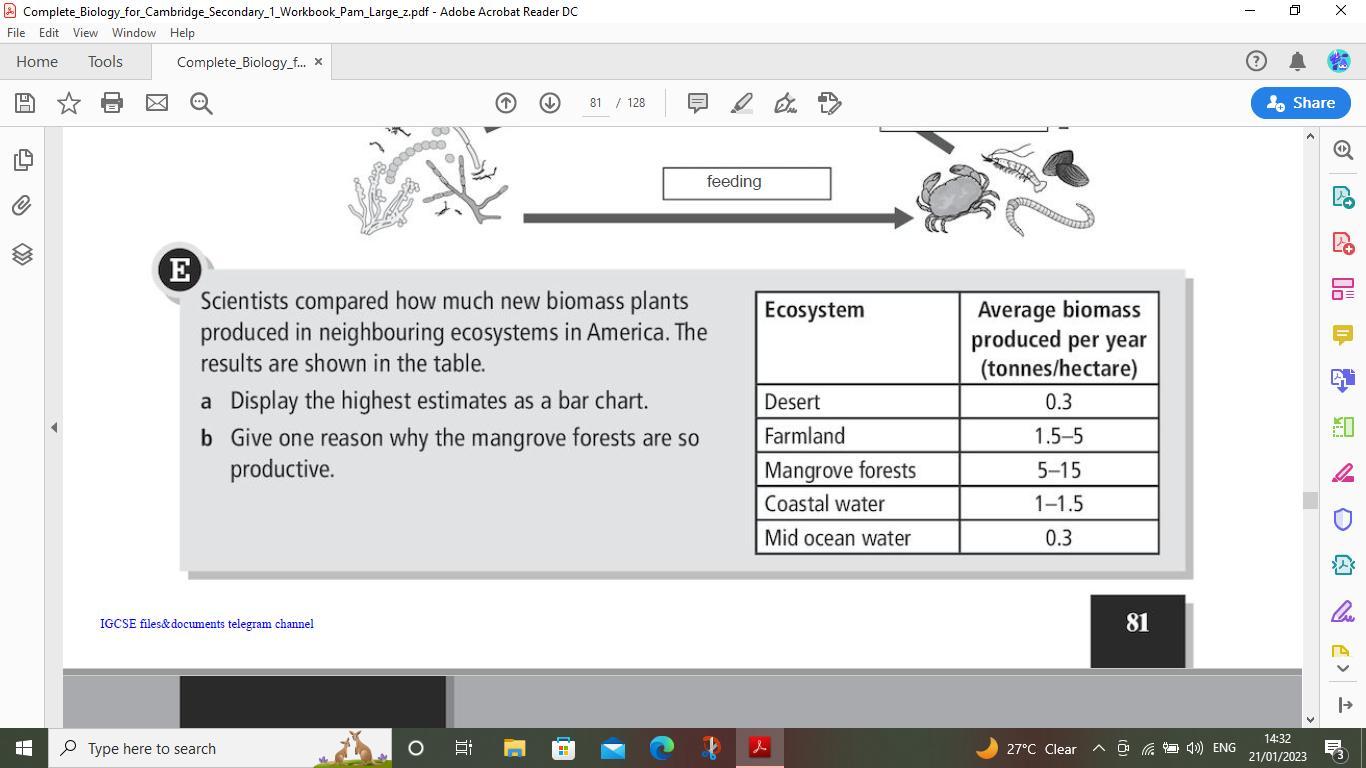Expand the left navigation pane arrow
The width and height of the screenshot is (1366, 768).
[x=54, y=428]
